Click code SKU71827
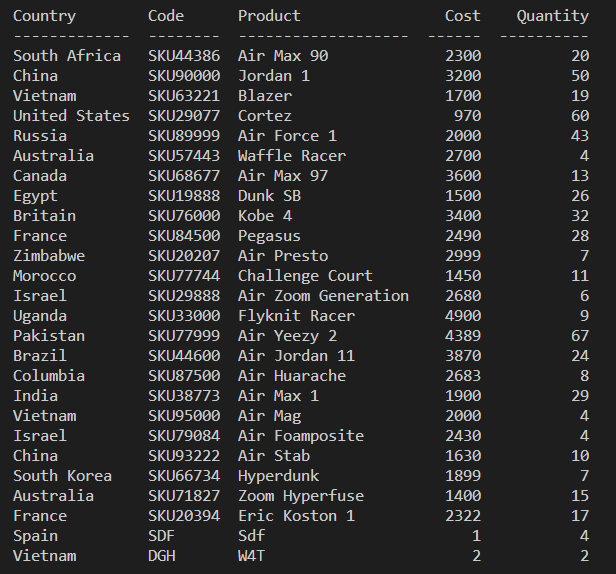616x574 pixels. point(184,496)
